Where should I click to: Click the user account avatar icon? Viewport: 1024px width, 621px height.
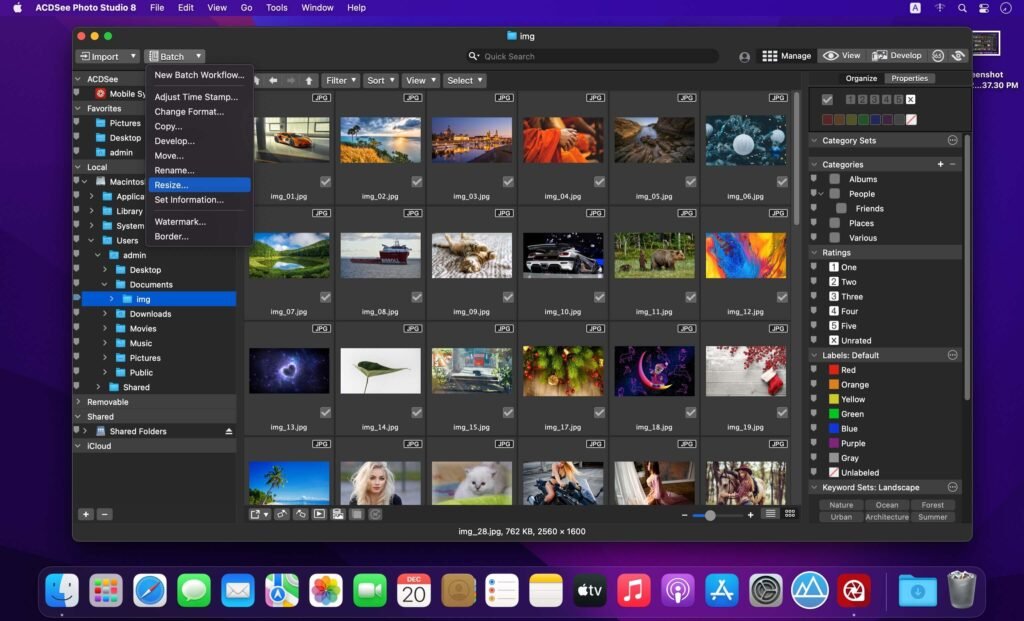point(745,56)
